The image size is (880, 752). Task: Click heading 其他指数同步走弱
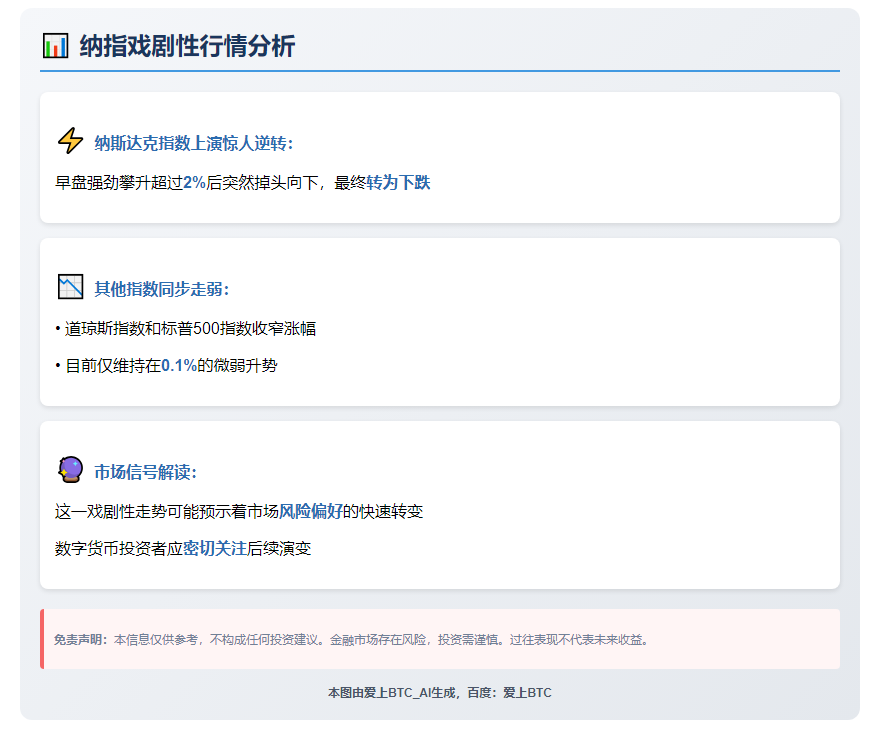(162, 289)
